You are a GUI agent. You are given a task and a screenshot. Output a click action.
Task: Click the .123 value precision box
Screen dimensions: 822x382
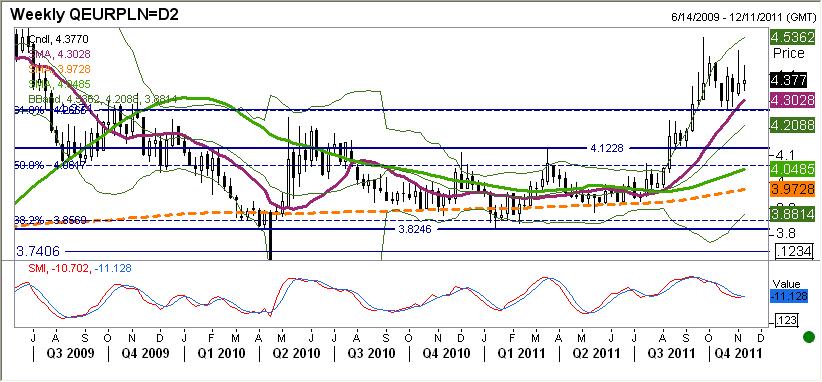785,320
